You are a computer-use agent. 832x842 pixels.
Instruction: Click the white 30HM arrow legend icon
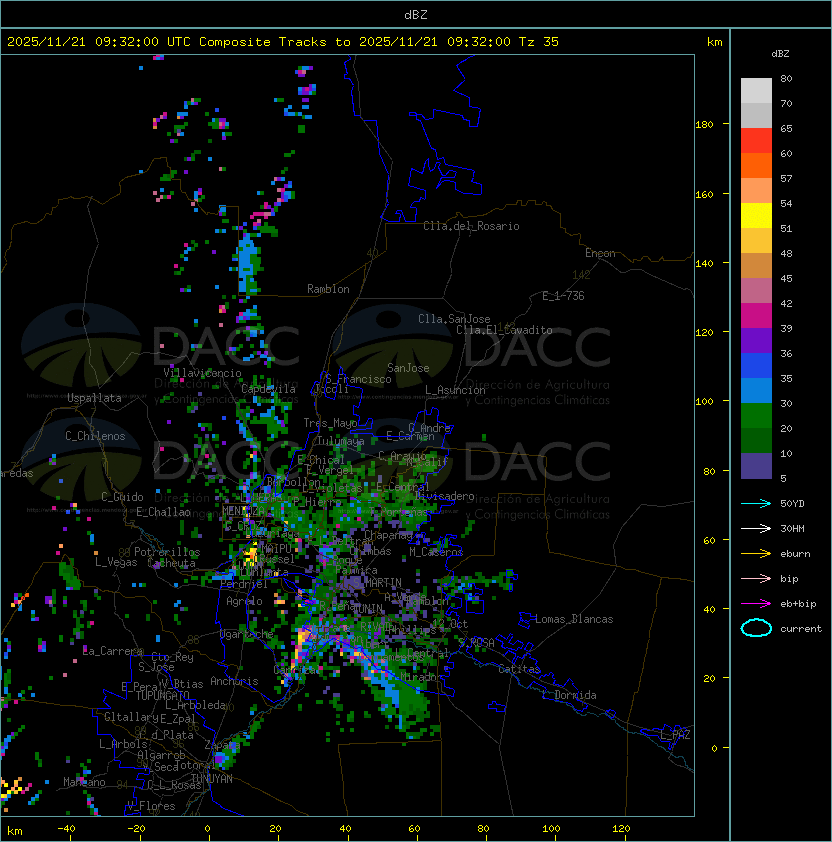(756, 528)
